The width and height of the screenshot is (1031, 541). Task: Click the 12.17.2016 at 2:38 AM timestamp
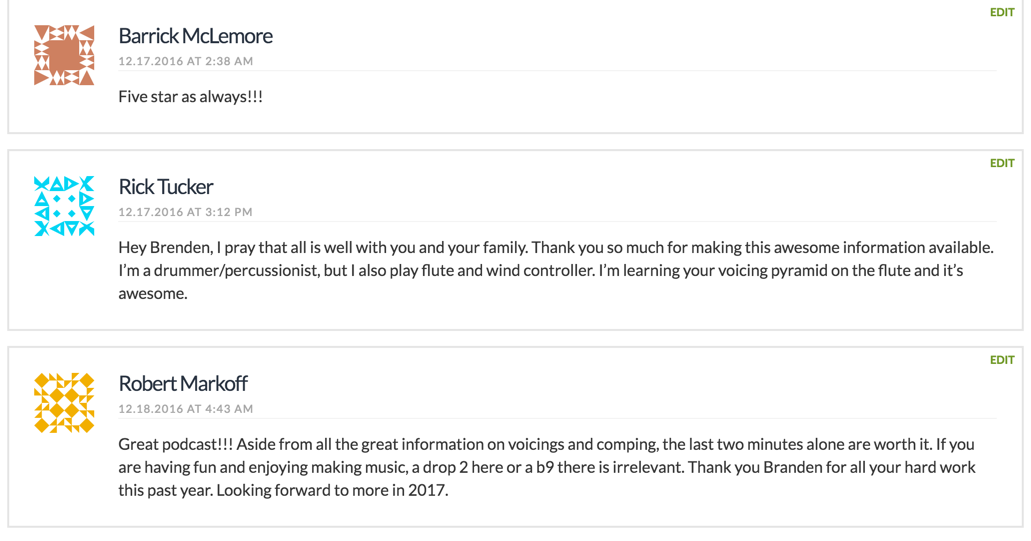(x=185, y=61)
